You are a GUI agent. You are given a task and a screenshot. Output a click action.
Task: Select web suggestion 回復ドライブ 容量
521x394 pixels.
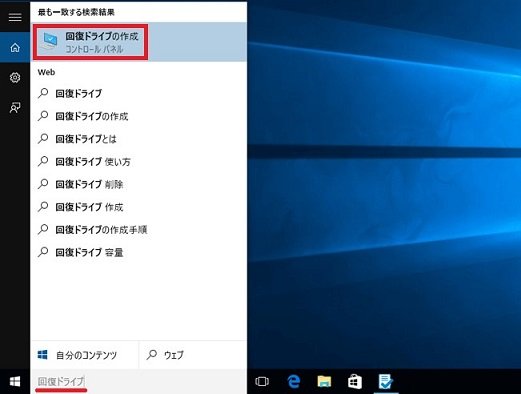[x=139, y=252]
